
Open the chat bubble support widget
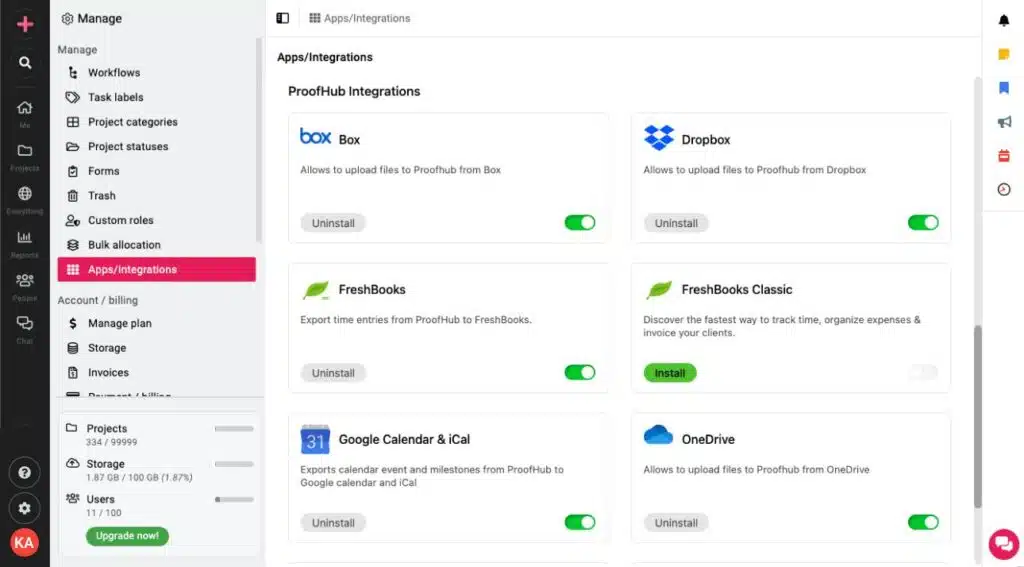pos(1003,543)
